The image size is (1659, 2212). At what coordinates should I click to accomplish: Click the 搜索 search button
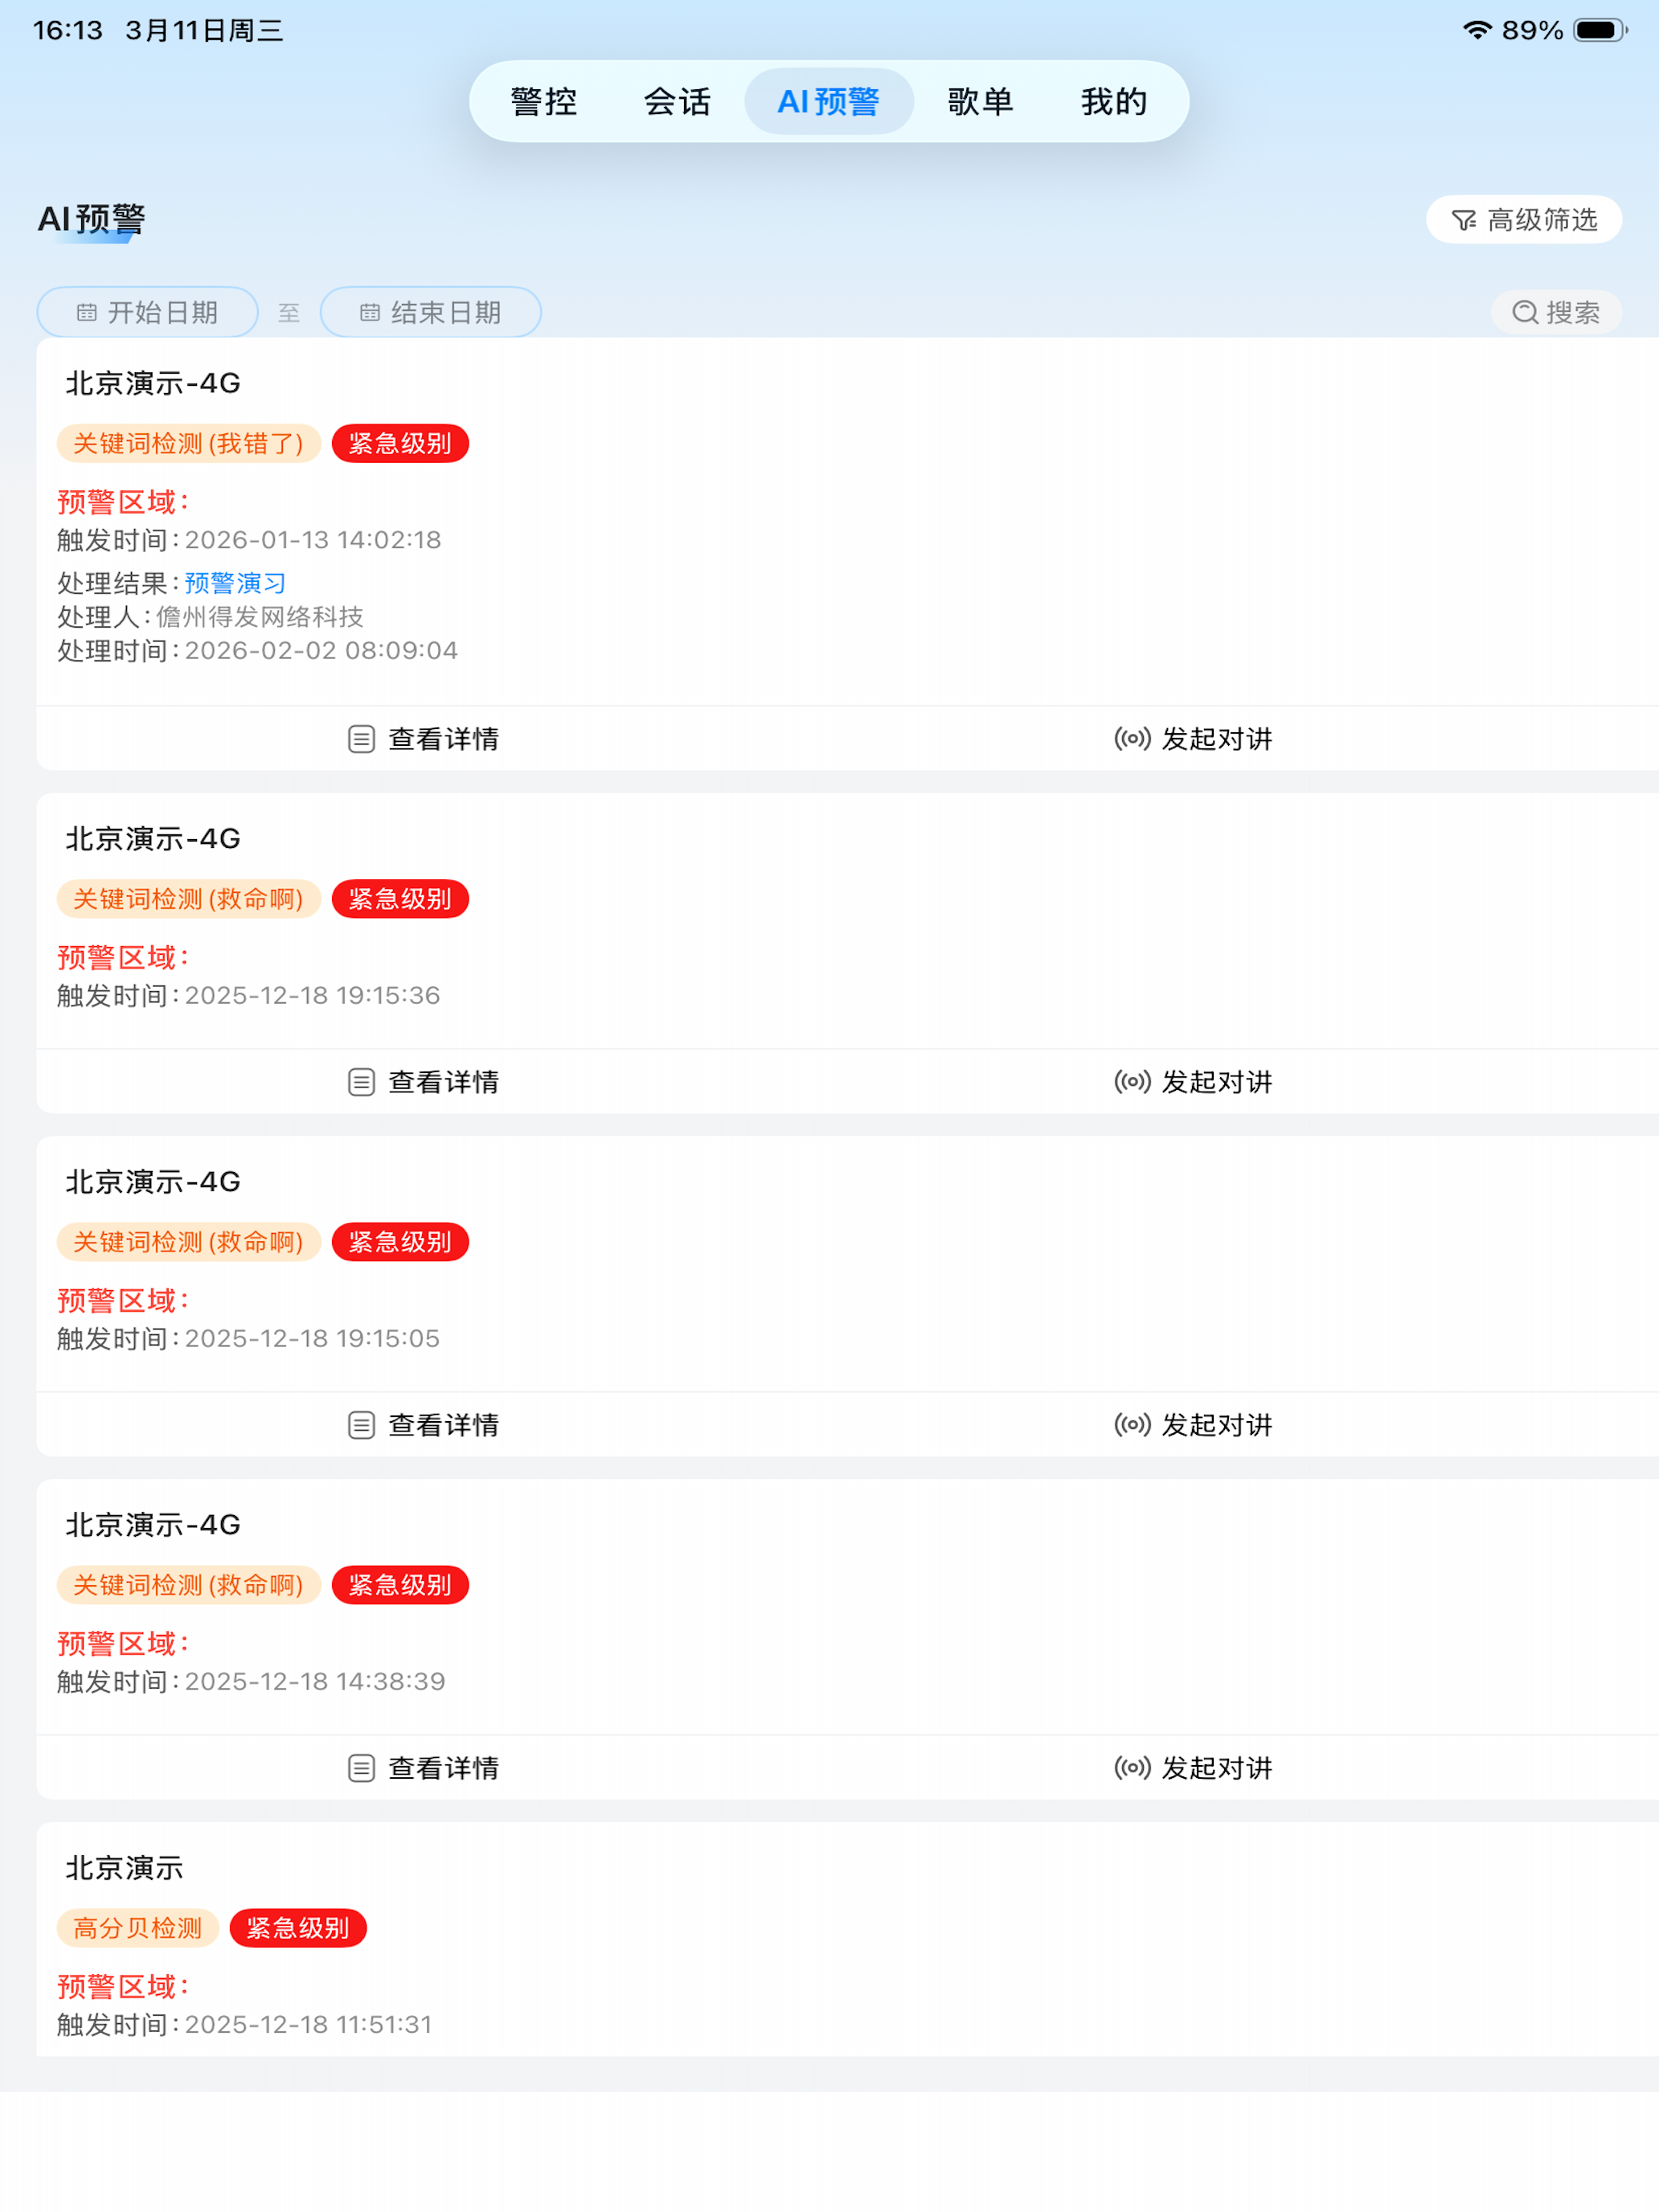tap(1556, 313)
